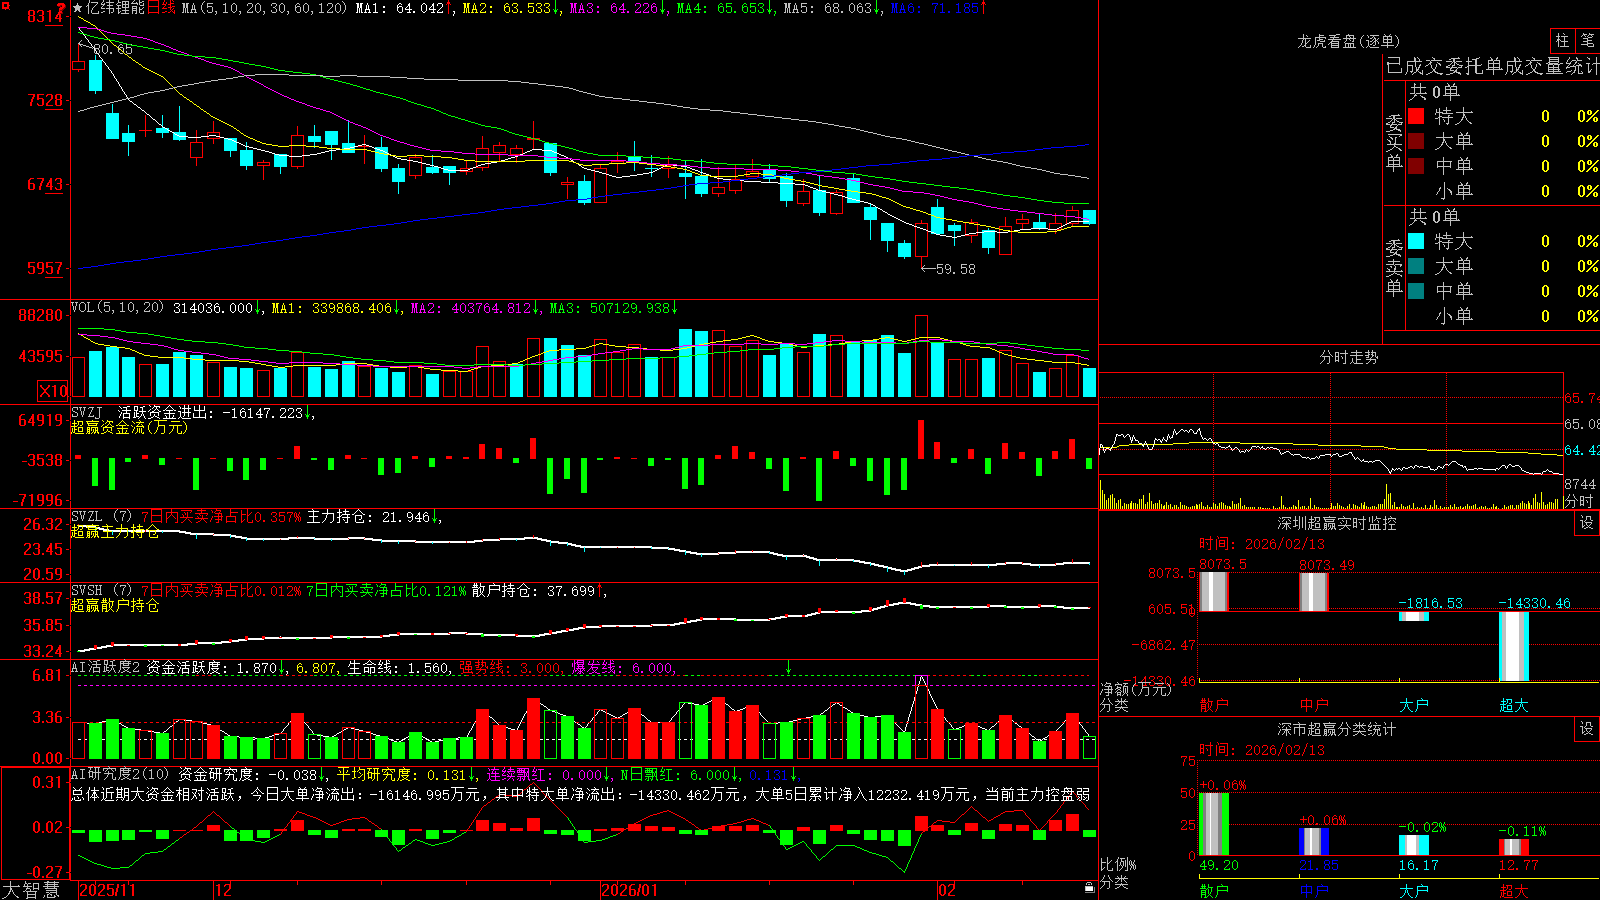Open 设 settings for 深圳超赢实时监控
This screenshot has height=900, width=1600.
pyautogui.click(x=1587, y=523)
